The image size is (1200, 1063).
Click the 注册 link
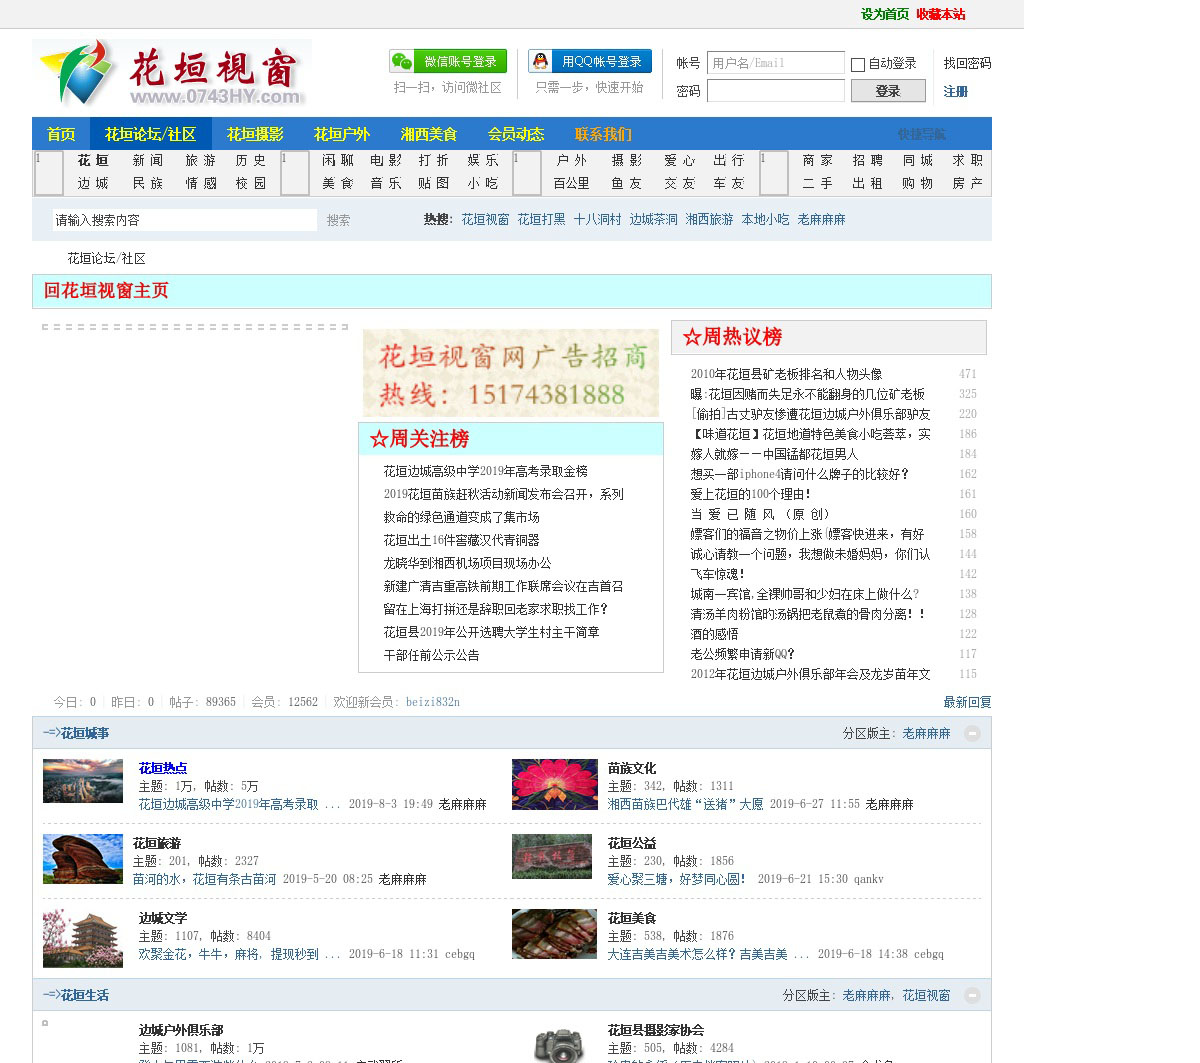pos(955,92)
